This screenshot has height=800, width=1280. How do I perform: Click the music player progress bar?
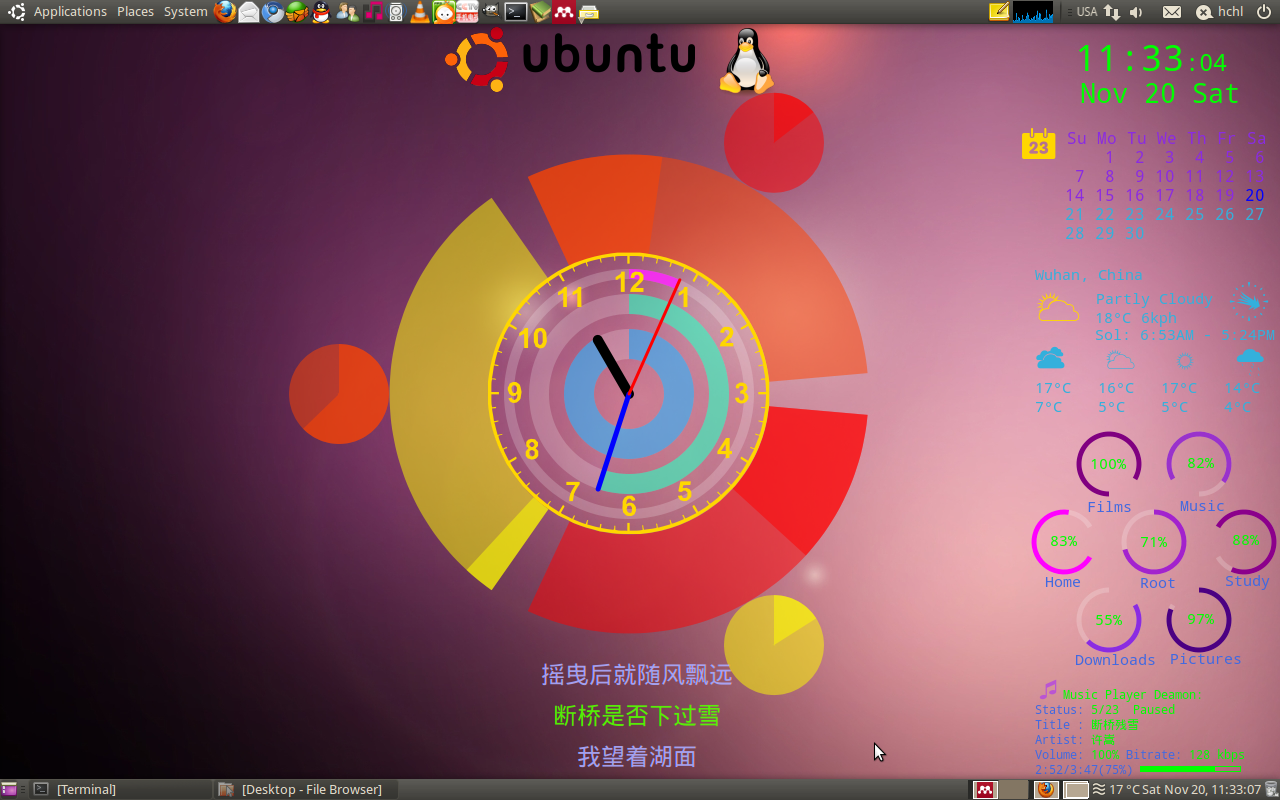[1190, 769]
